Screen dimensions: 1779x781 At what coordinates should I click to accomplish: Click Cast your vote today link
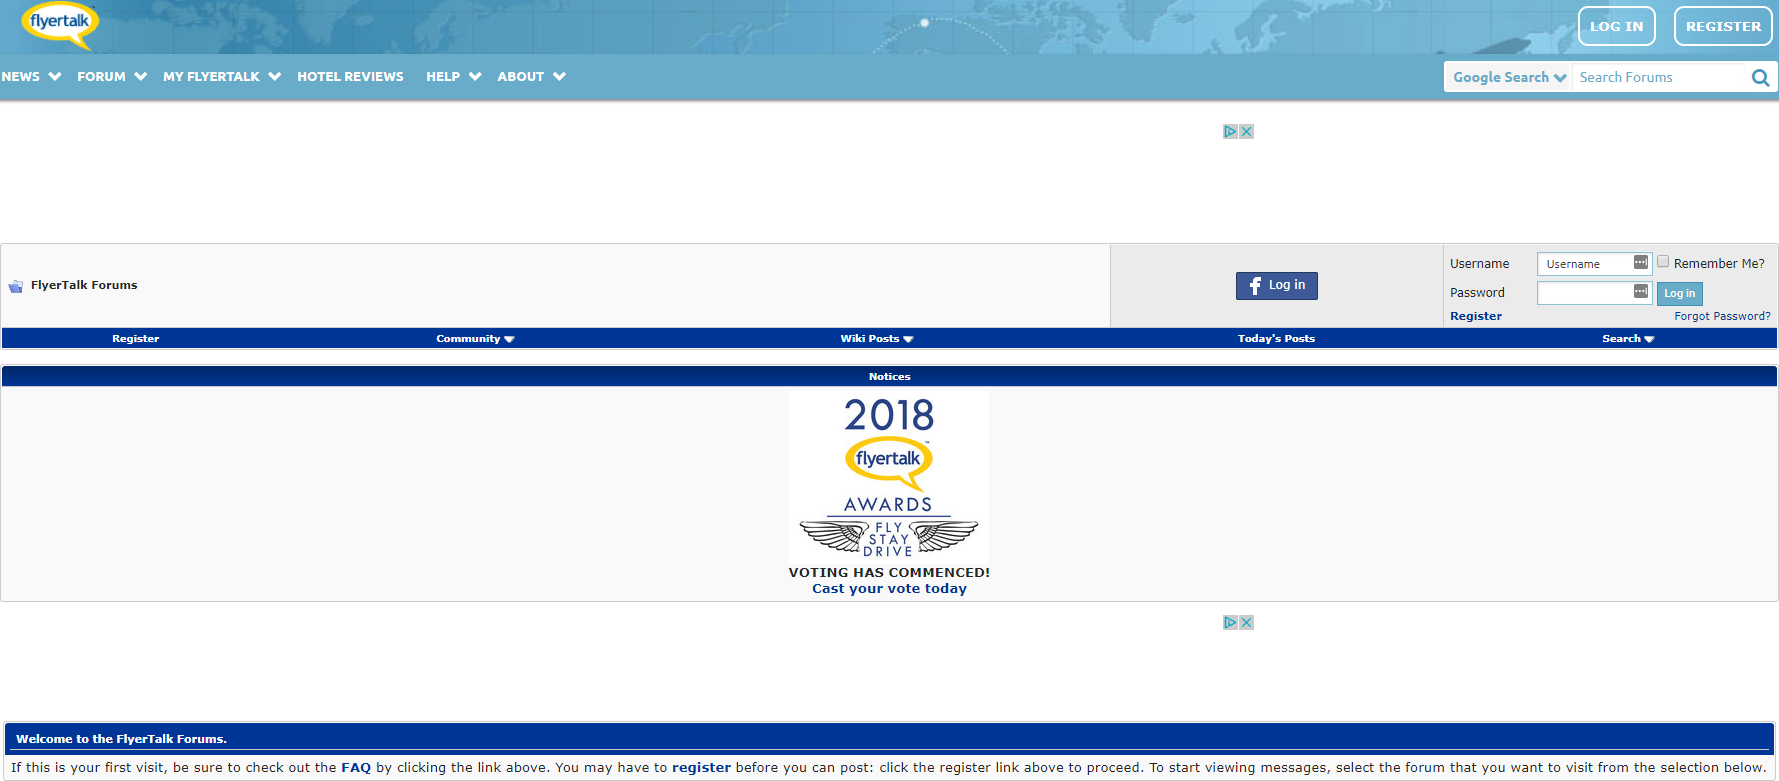point(889,589)
